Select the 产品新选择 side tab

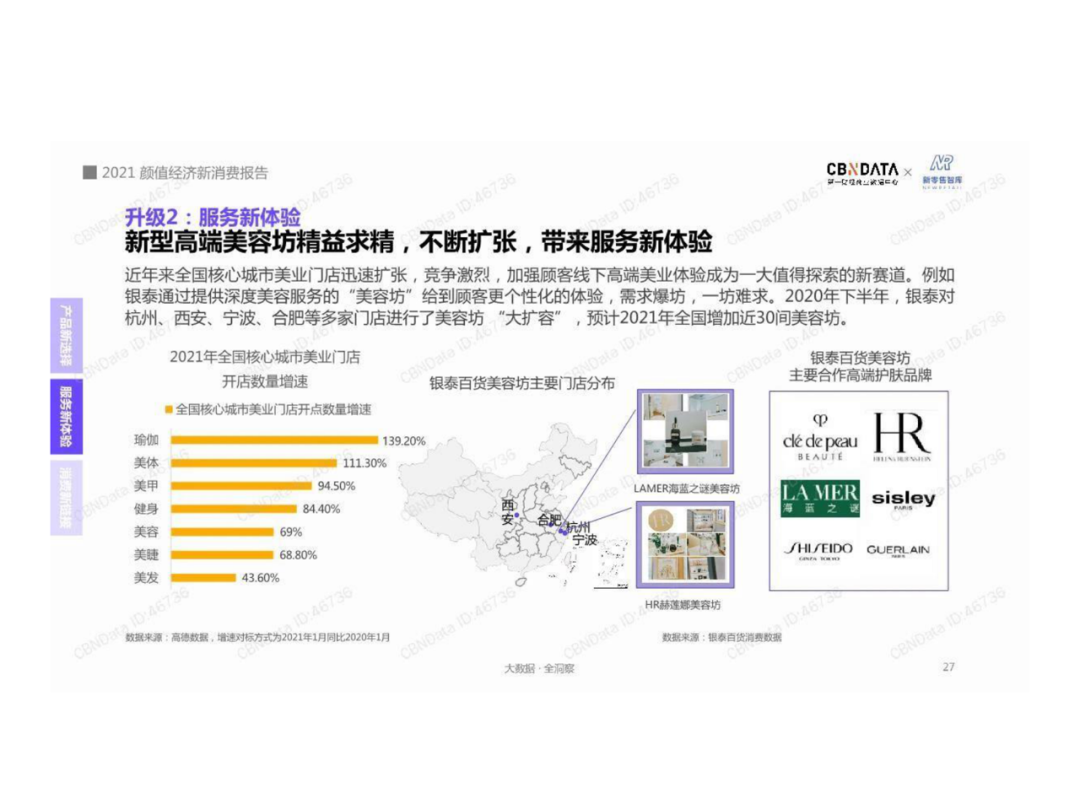click(x=66, y=335)
